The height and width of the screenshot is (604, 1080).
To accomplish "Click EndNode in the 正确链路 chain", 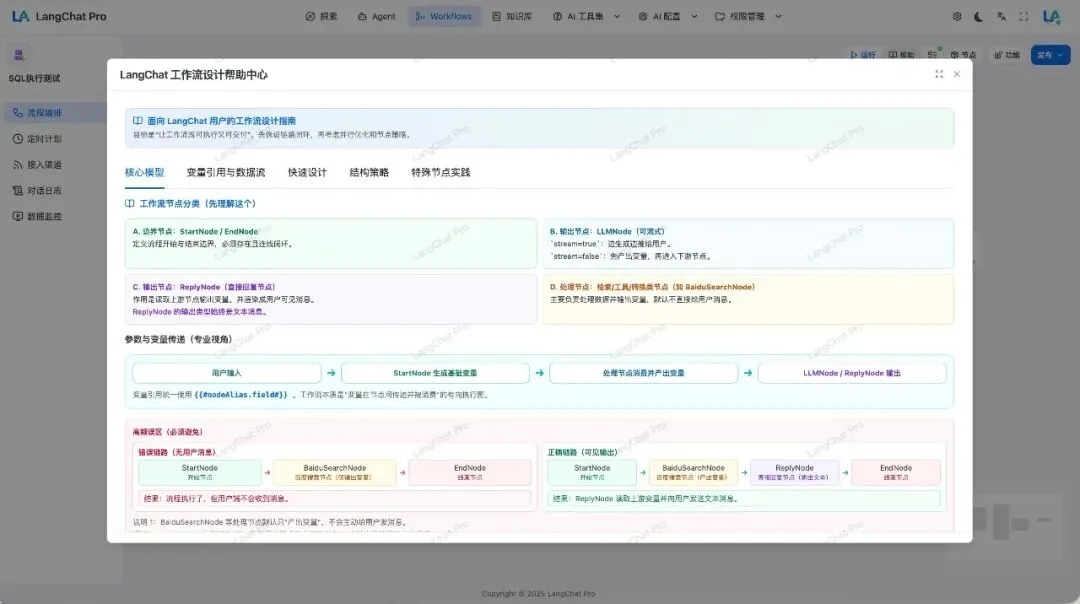I will coord(895,472).
